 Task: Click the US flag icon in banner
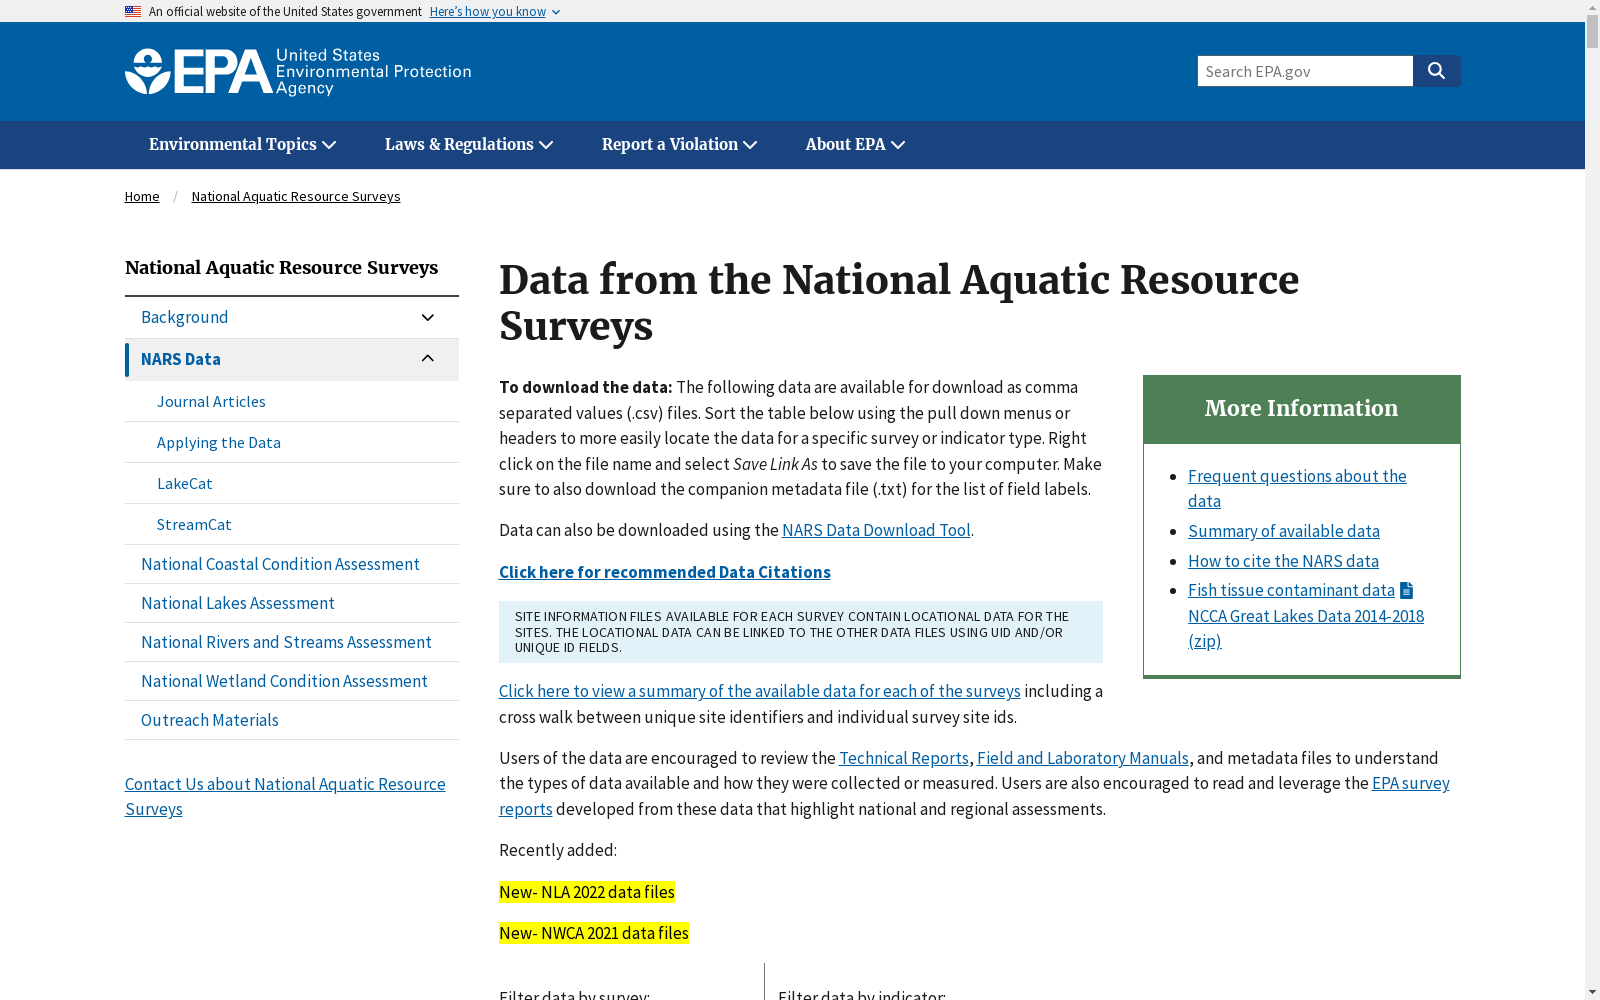click(x=133, y=11)
